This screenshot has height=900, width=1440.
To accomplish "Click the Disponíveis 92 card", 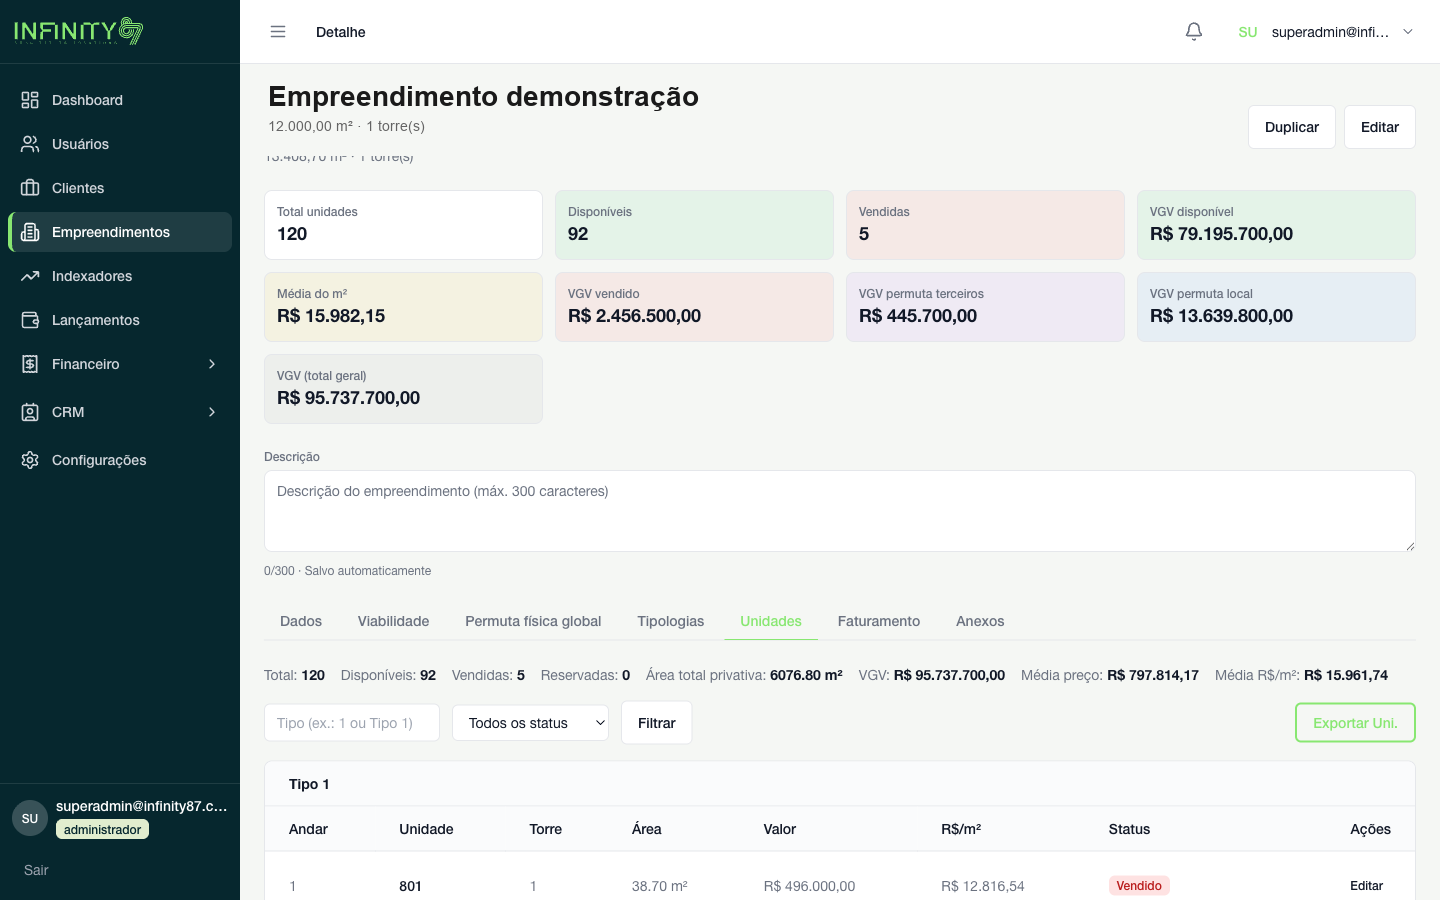I will (x=694, y=225).
